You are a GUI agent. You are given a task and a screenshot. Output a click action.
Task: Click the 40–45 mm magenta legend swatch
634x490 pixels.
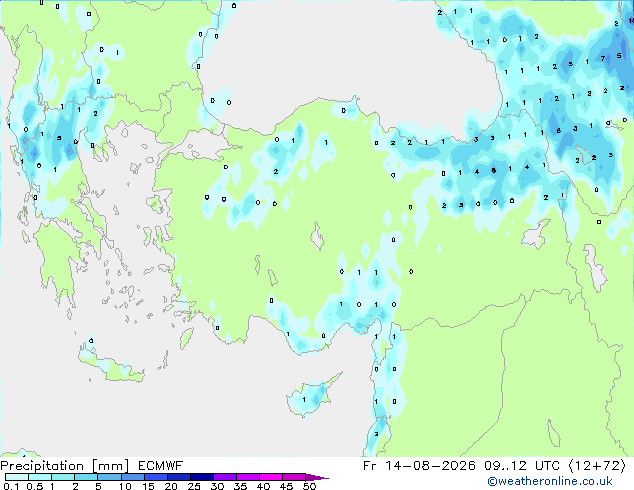[271, 477]
